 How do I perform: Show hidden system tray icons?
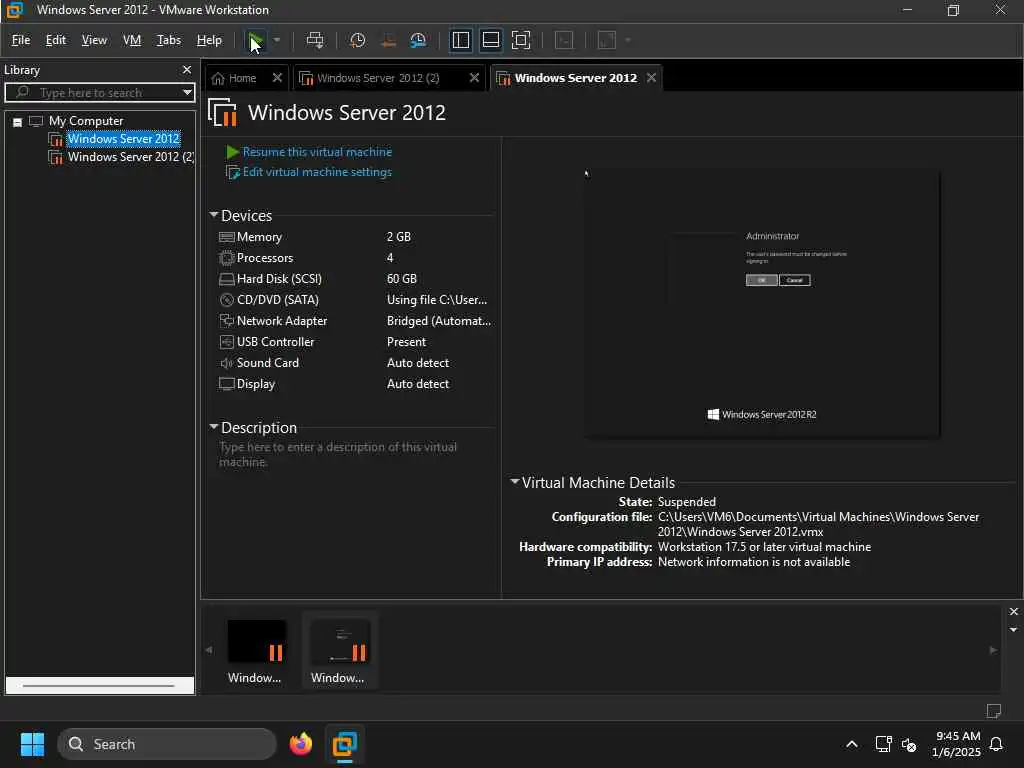(x=852, y=744)
